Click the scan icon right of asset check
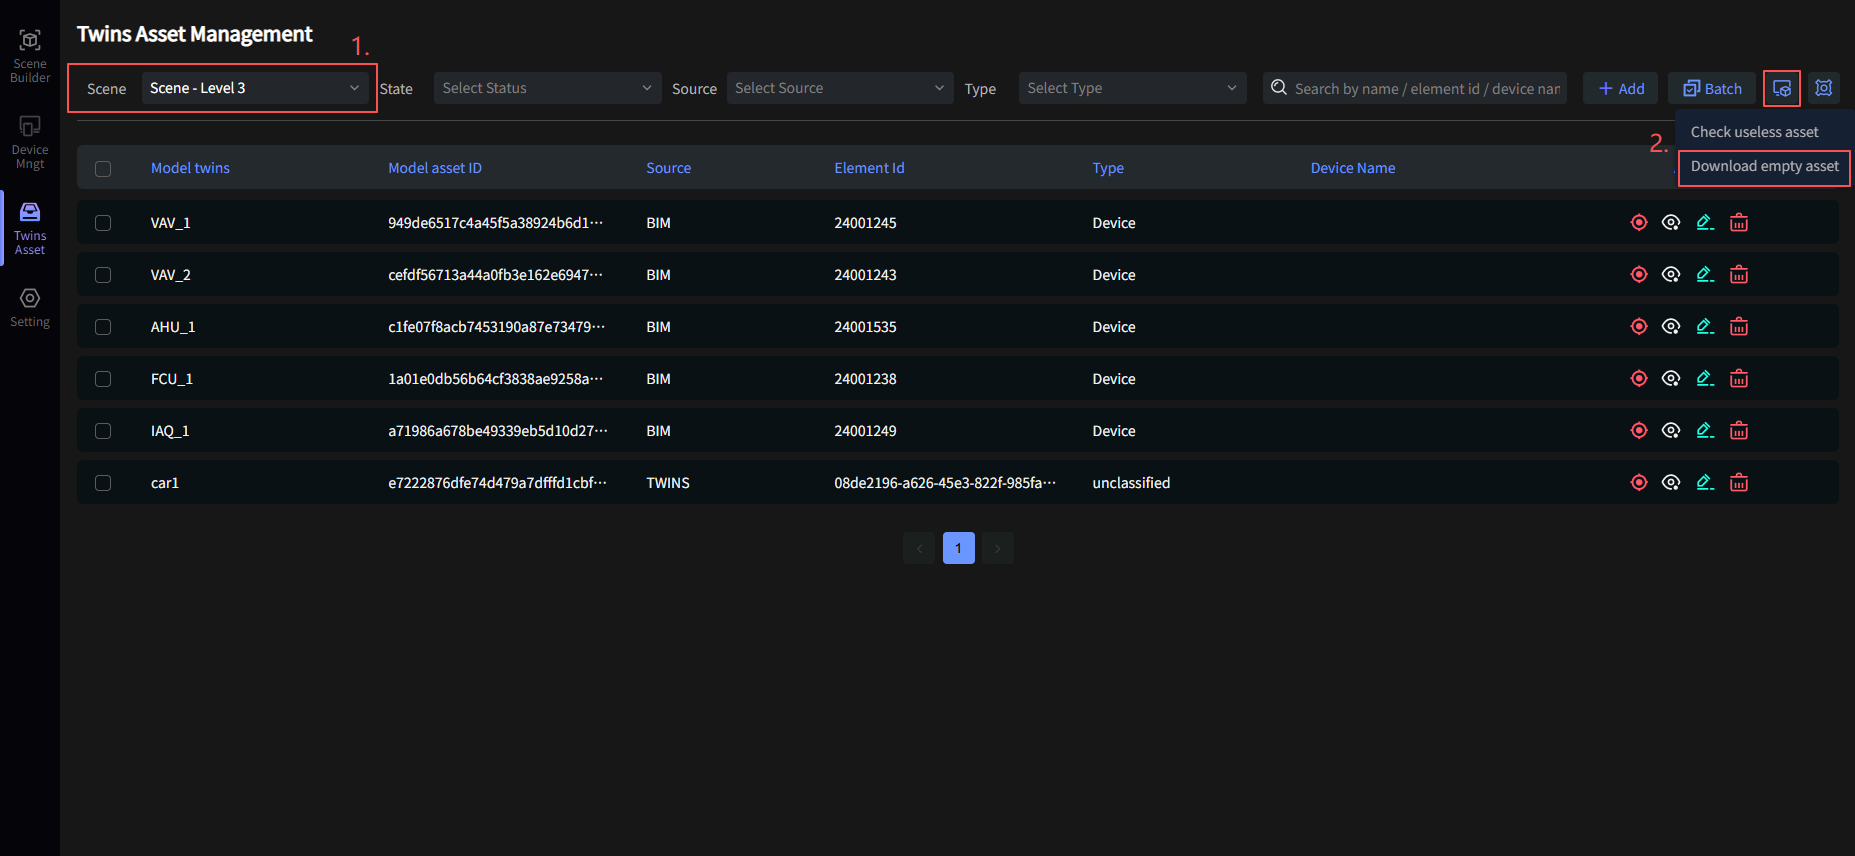The image size is (1855, 856). [x=1823, y=88]
